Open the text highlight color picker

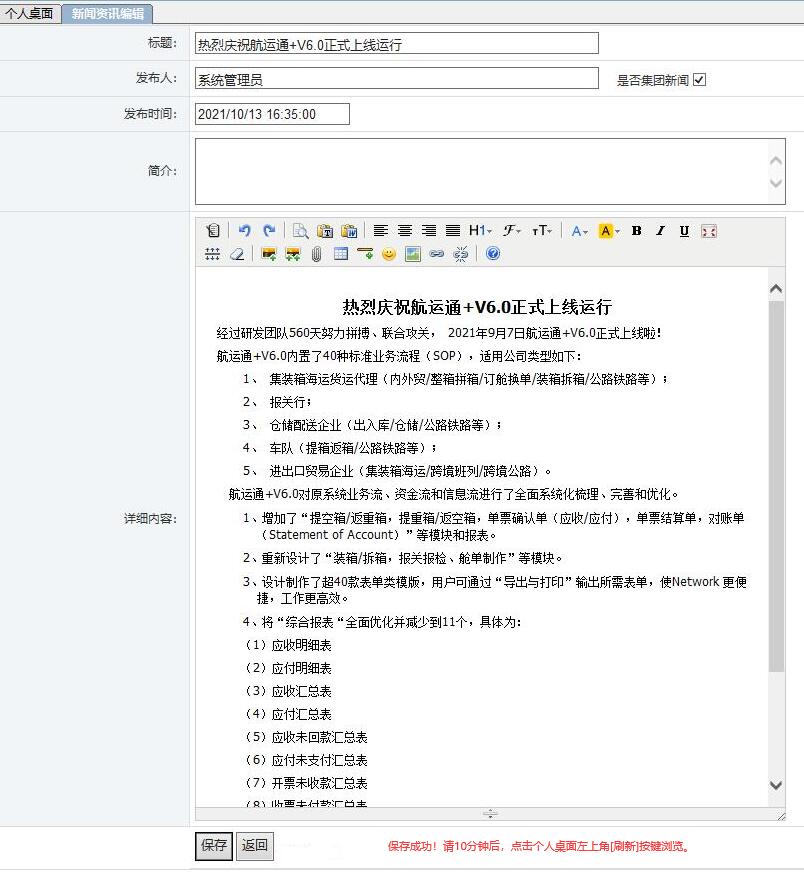point(609,231)
